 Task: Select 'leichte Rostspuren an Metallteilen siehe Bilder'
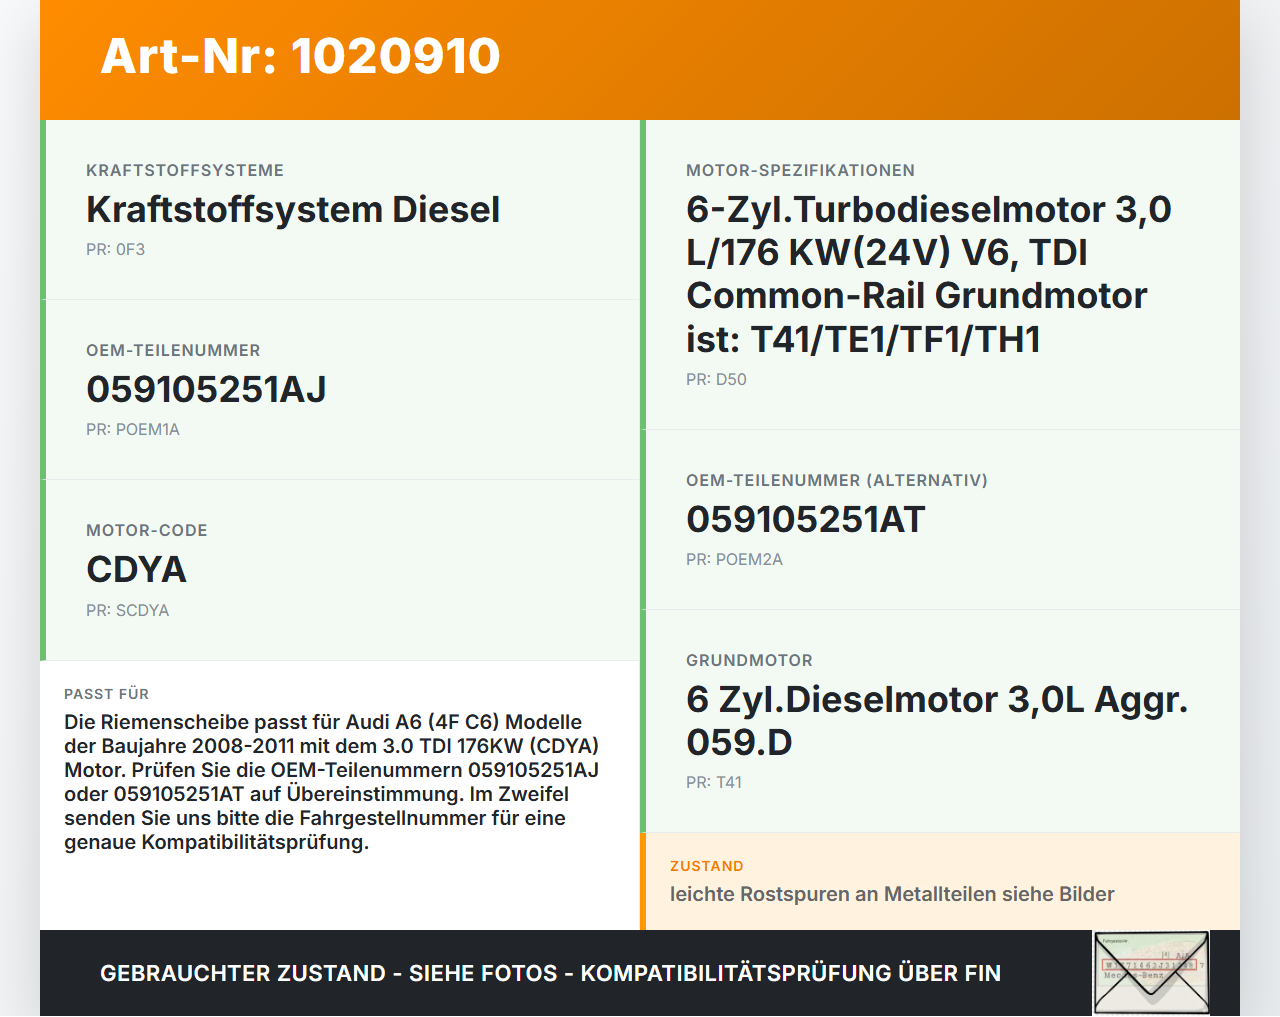(x=892, y=895)
